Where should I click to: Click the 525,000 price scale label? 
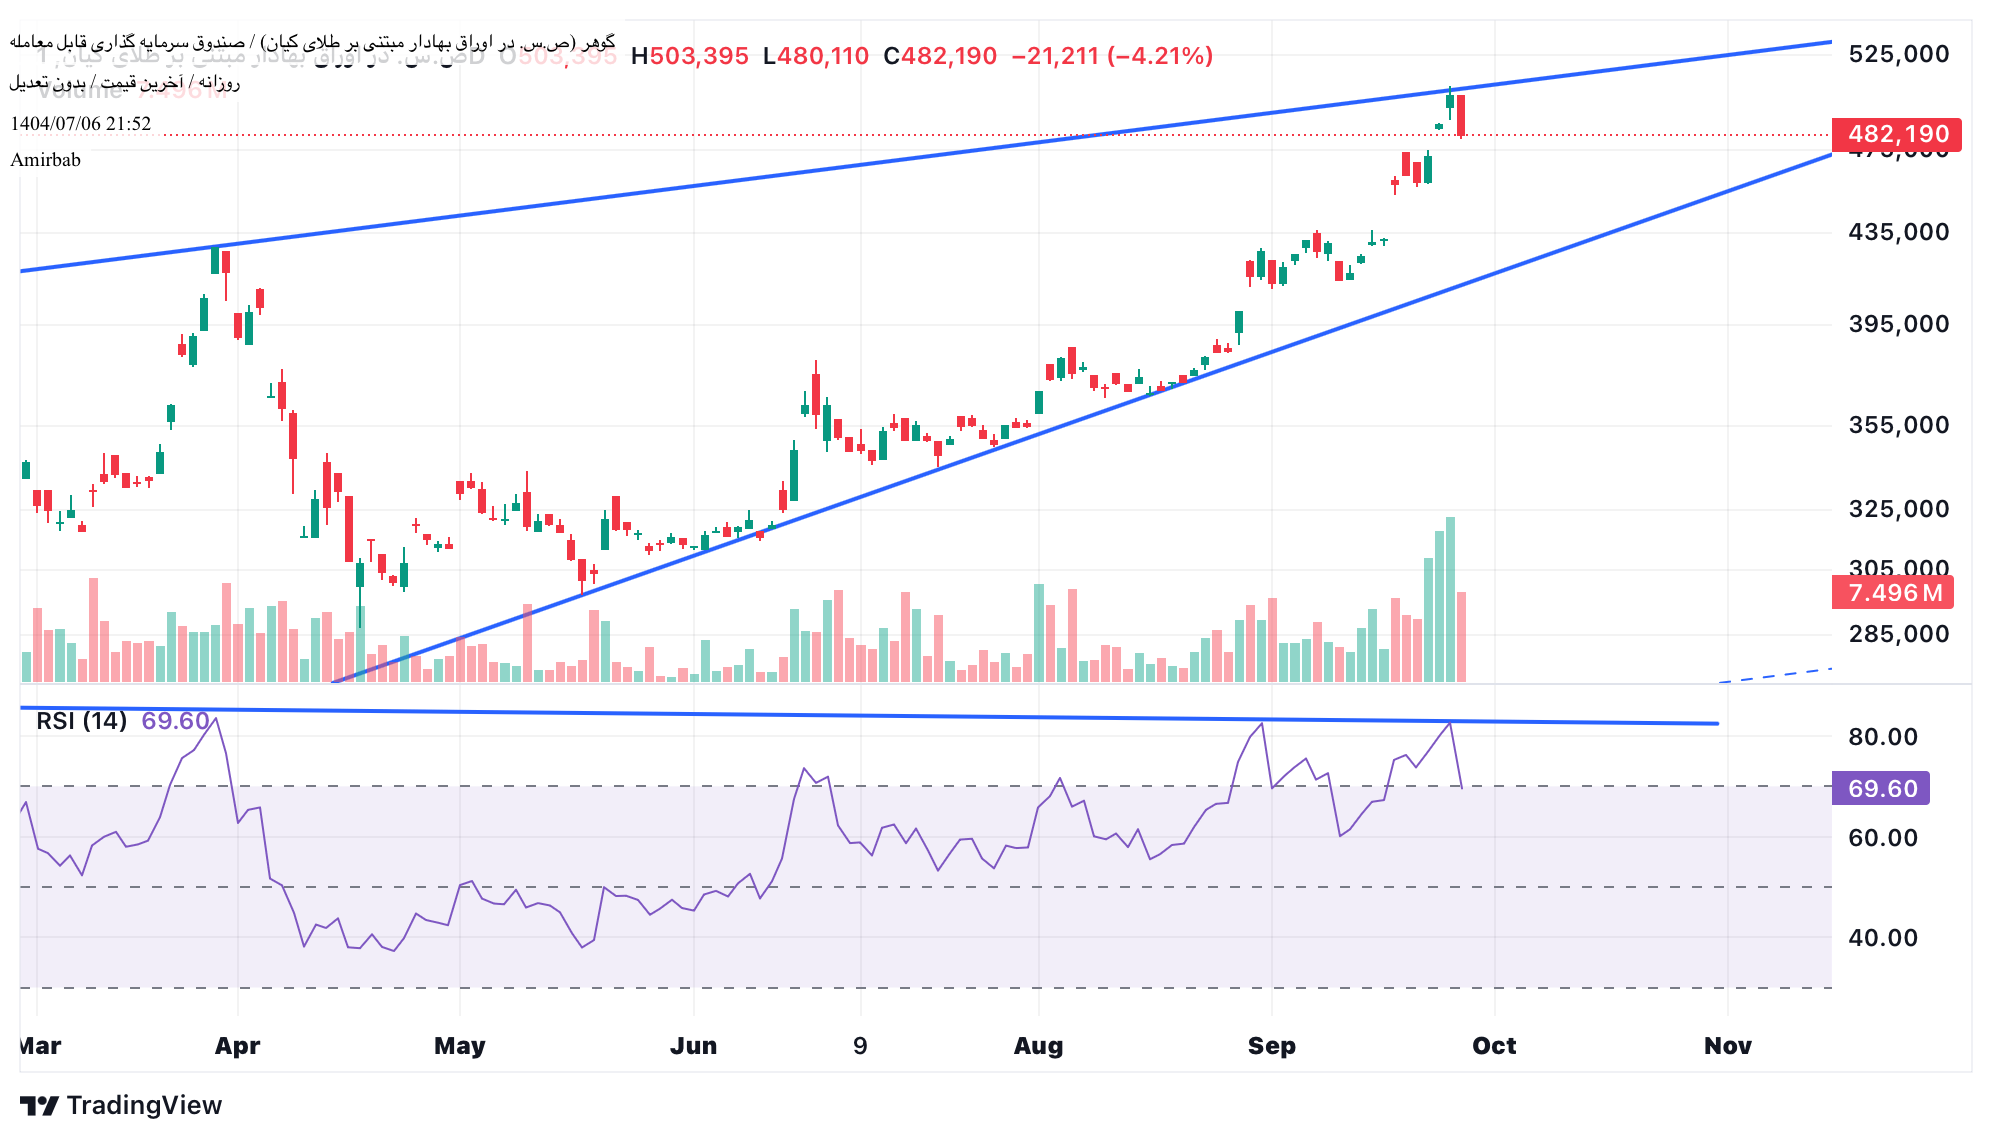click(x=1898, y=54)
